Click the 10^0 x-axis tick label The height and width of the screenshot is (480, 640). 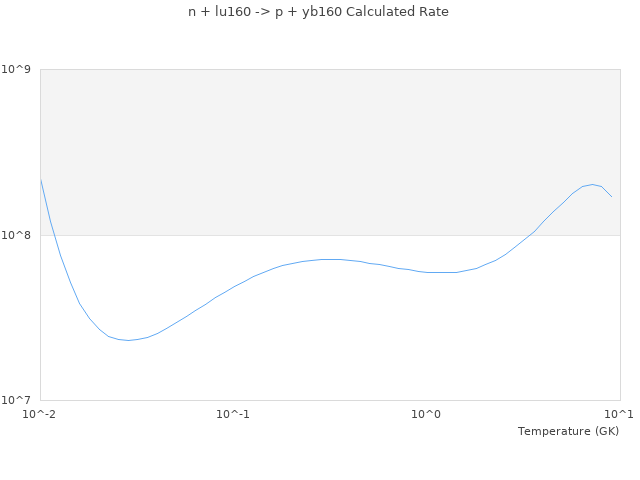click(426, 414)
